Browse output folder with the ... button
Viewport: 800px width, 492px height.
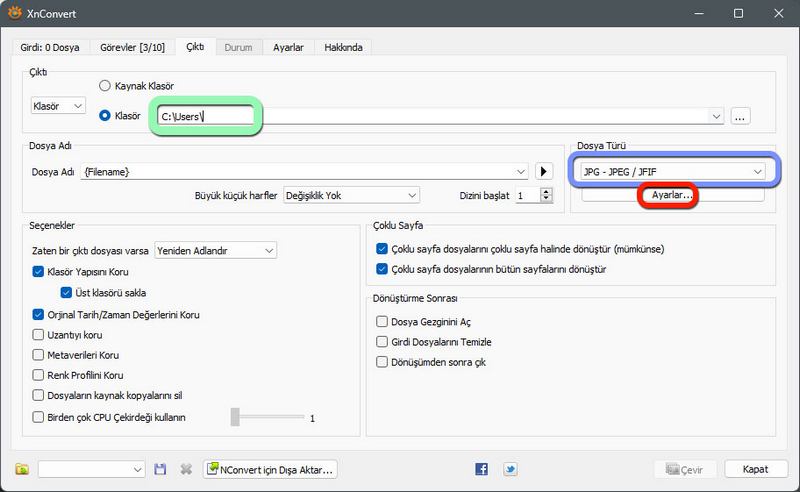coord(740,116)
